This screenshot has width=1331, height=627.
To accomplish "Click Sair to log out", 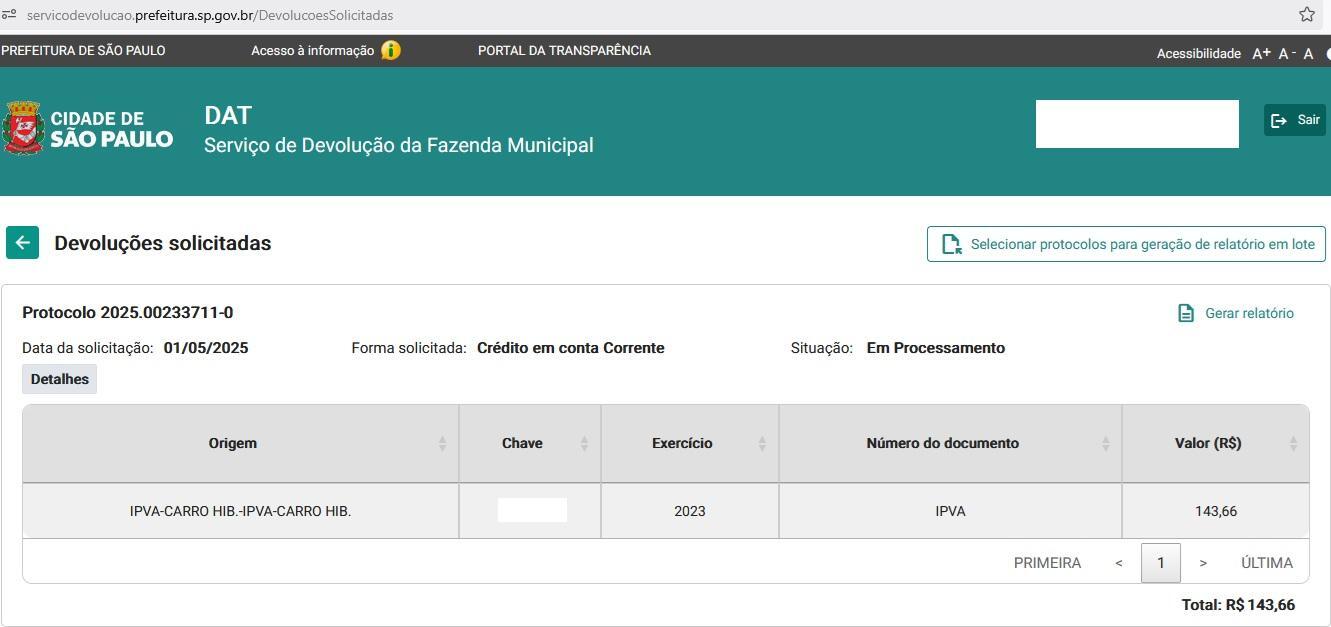I will tap(1295, 120).
